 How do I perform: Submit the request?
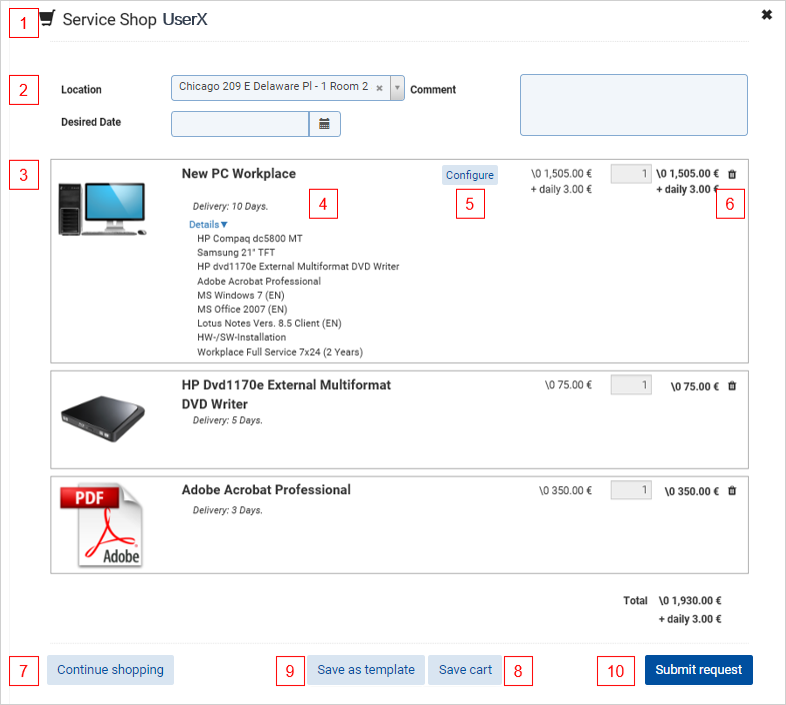tap(699, 670)
